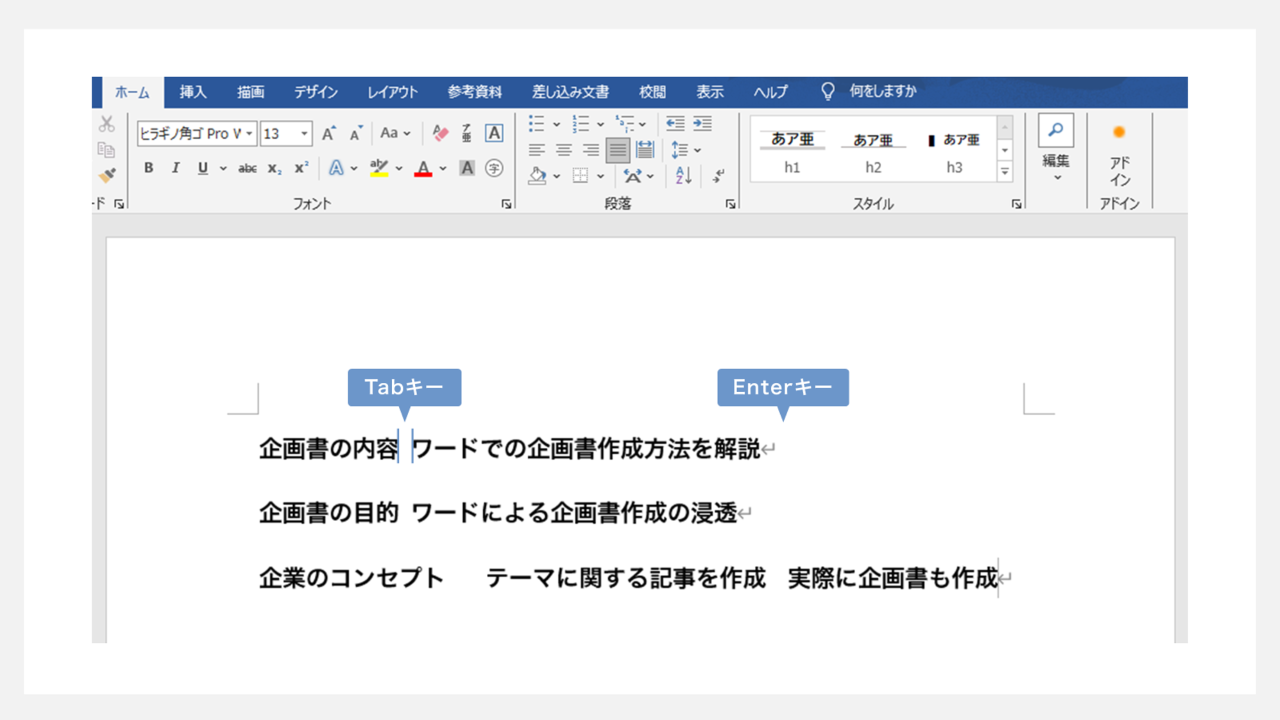Switch to the 参考資料 tab
Image resolution: width=1280 pixels, height=720 pixels.
point(475,92)
